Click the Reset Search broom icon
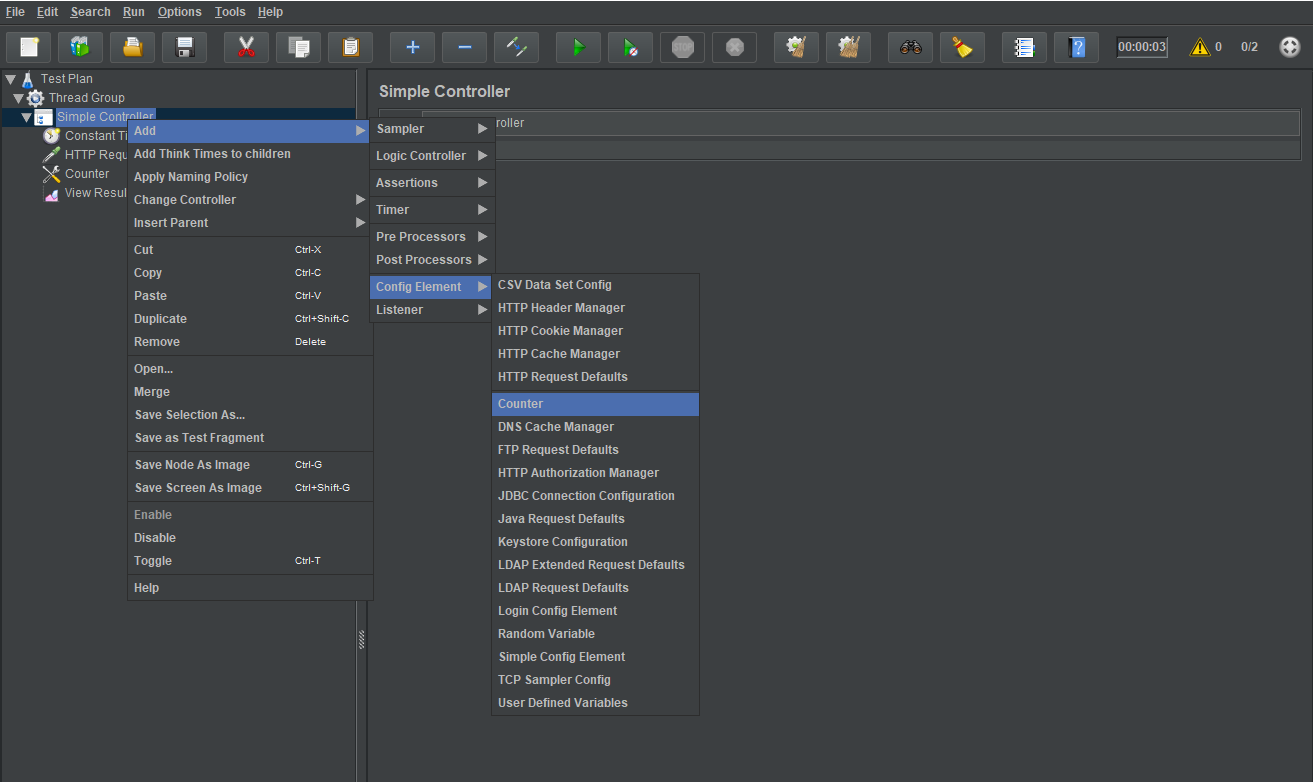1313x782 pixels. (962, 47)
